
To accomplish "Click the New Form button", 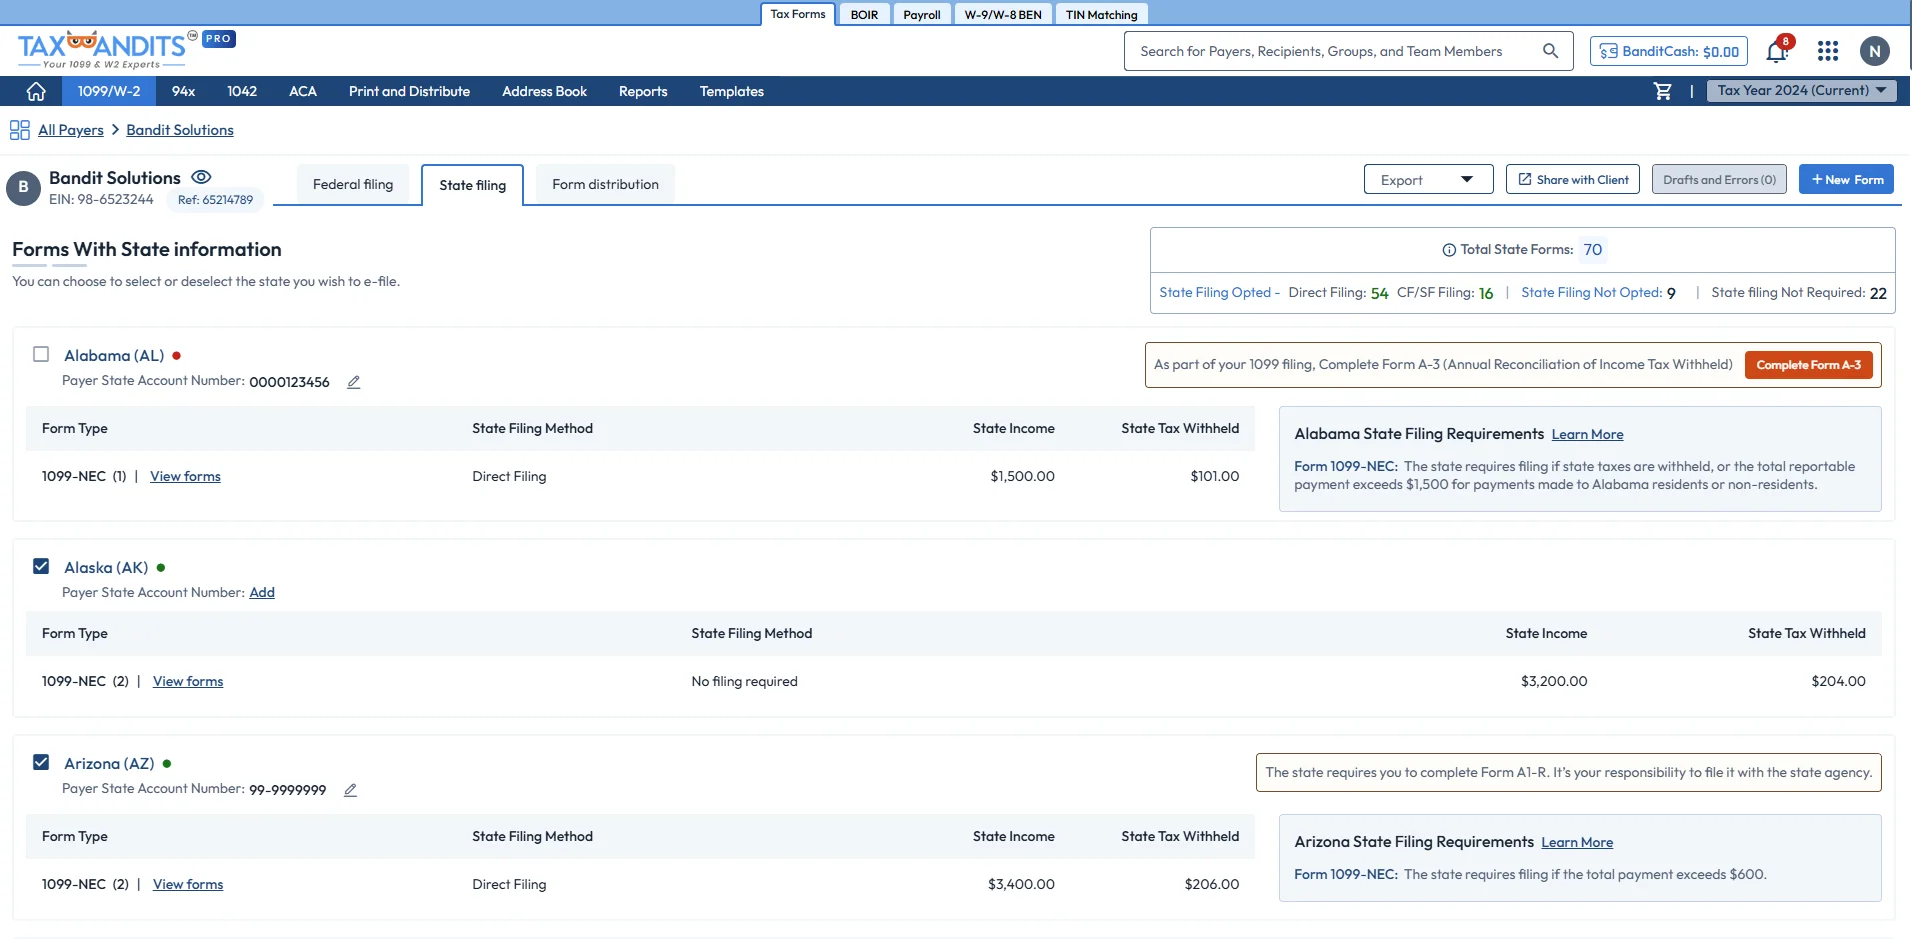I will [x=1846, y=180].
